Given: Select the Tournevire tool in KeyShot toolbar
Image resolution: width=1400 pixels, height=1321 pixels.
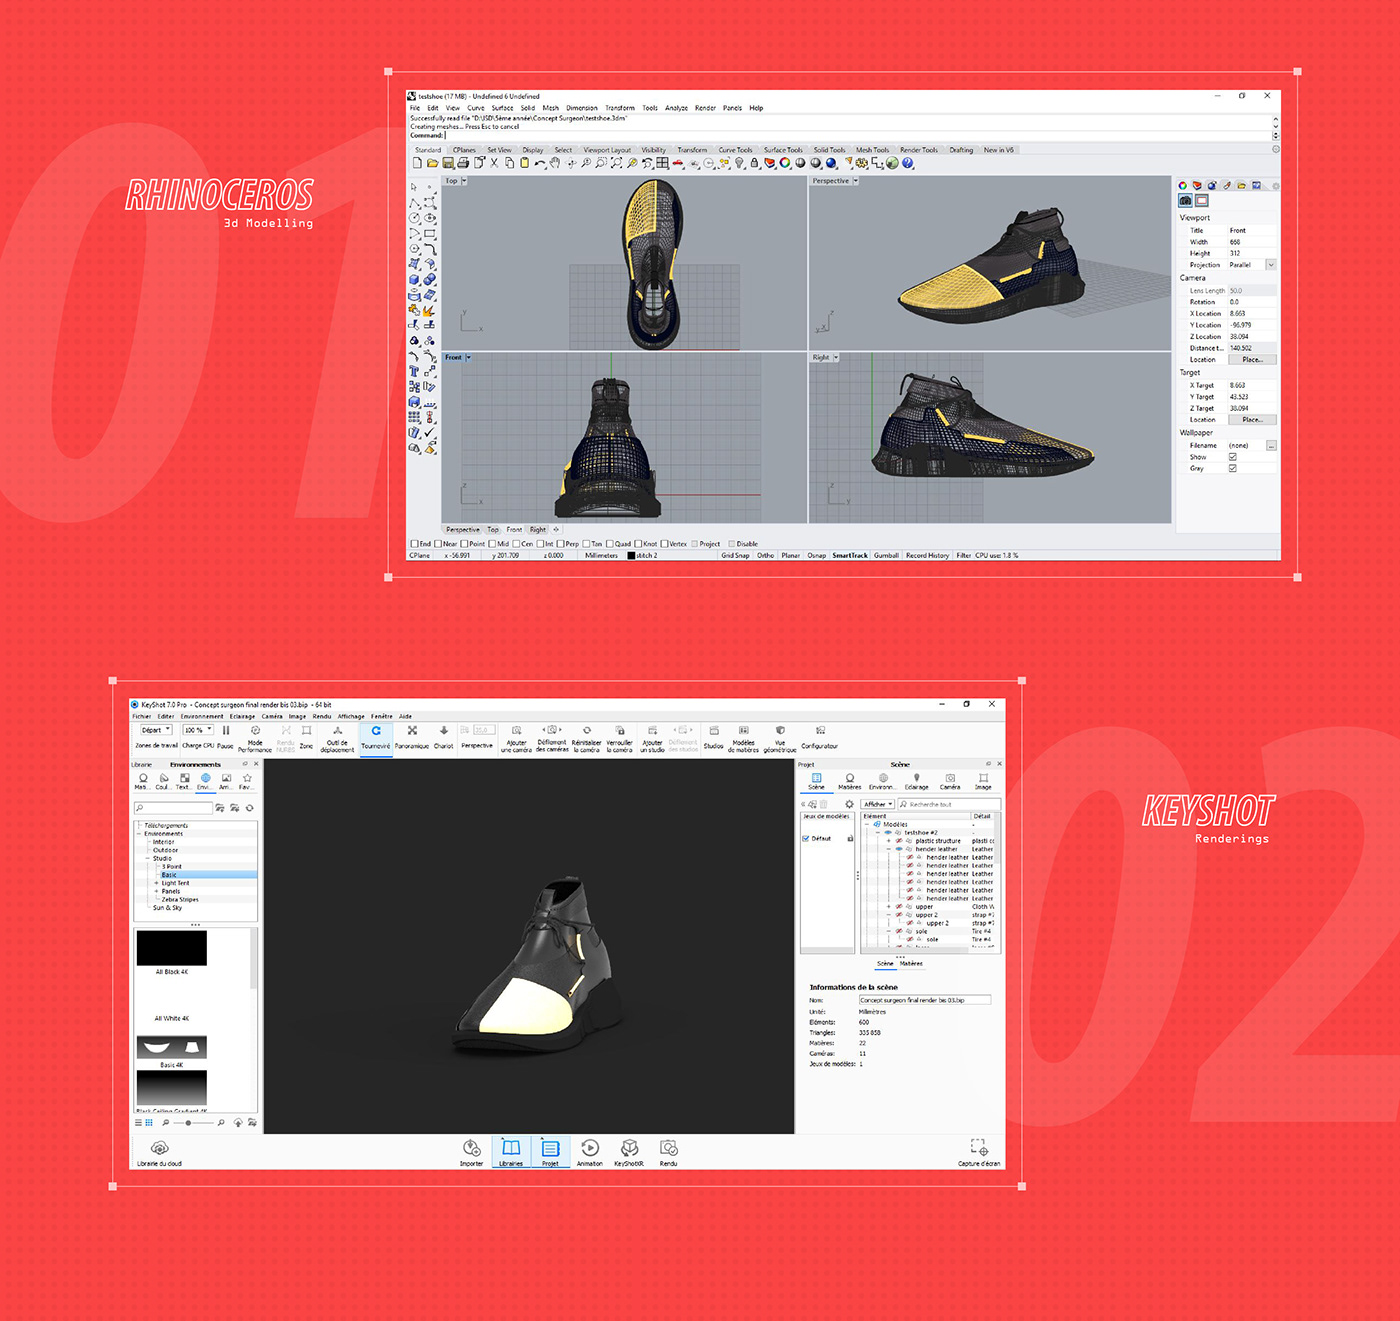Looking at the screenshot, I should tap(375, 737).
